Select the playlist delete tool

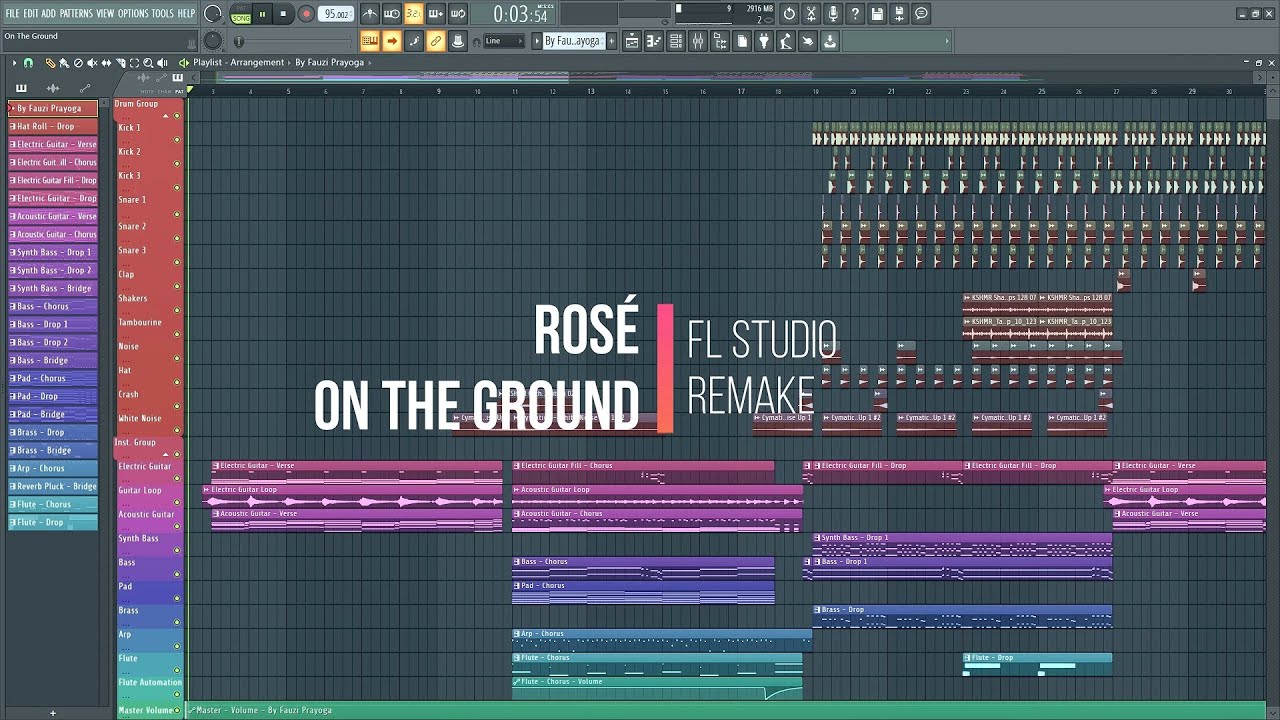(x=78, y=63)
